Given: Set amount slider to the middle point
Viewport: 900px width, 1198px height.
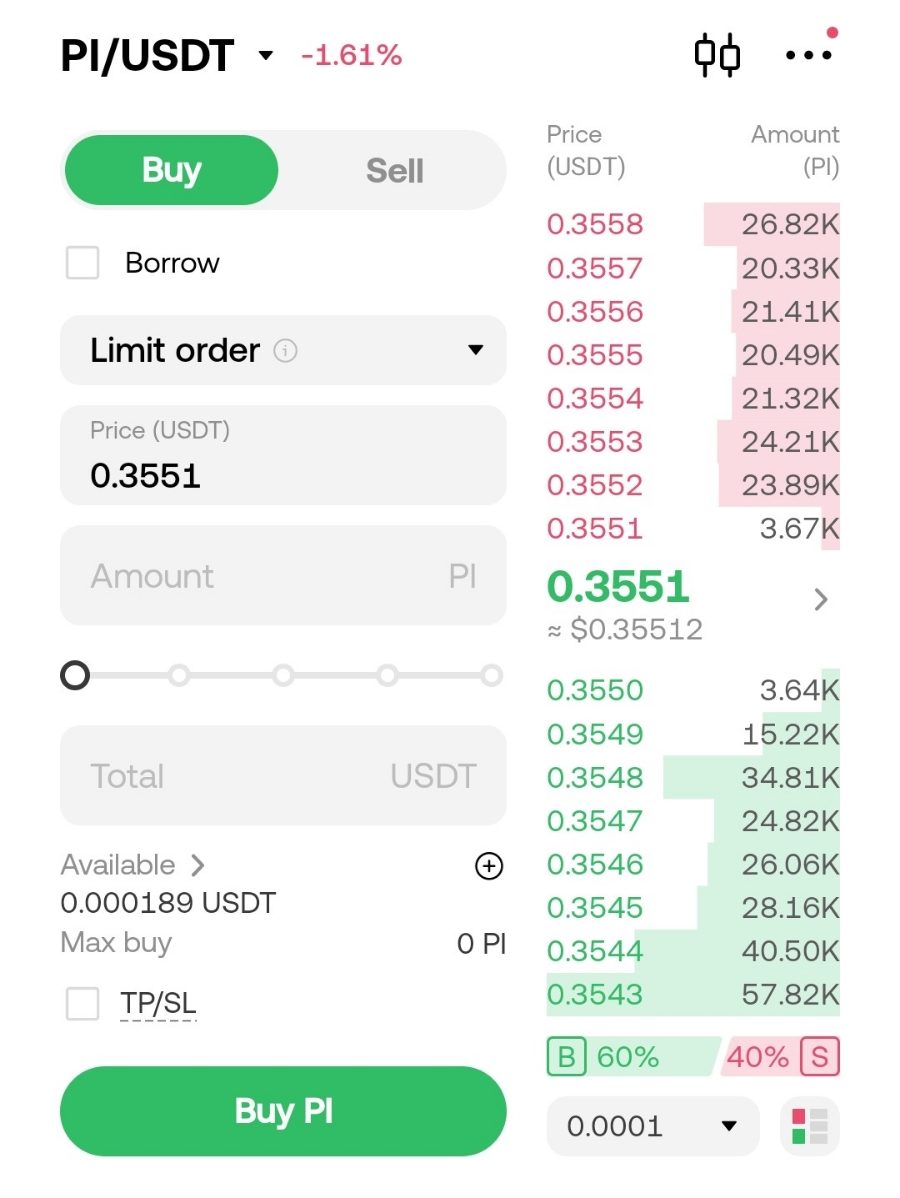Looking at the screenshot, I should pyautogui.click(x=283, y=676).
